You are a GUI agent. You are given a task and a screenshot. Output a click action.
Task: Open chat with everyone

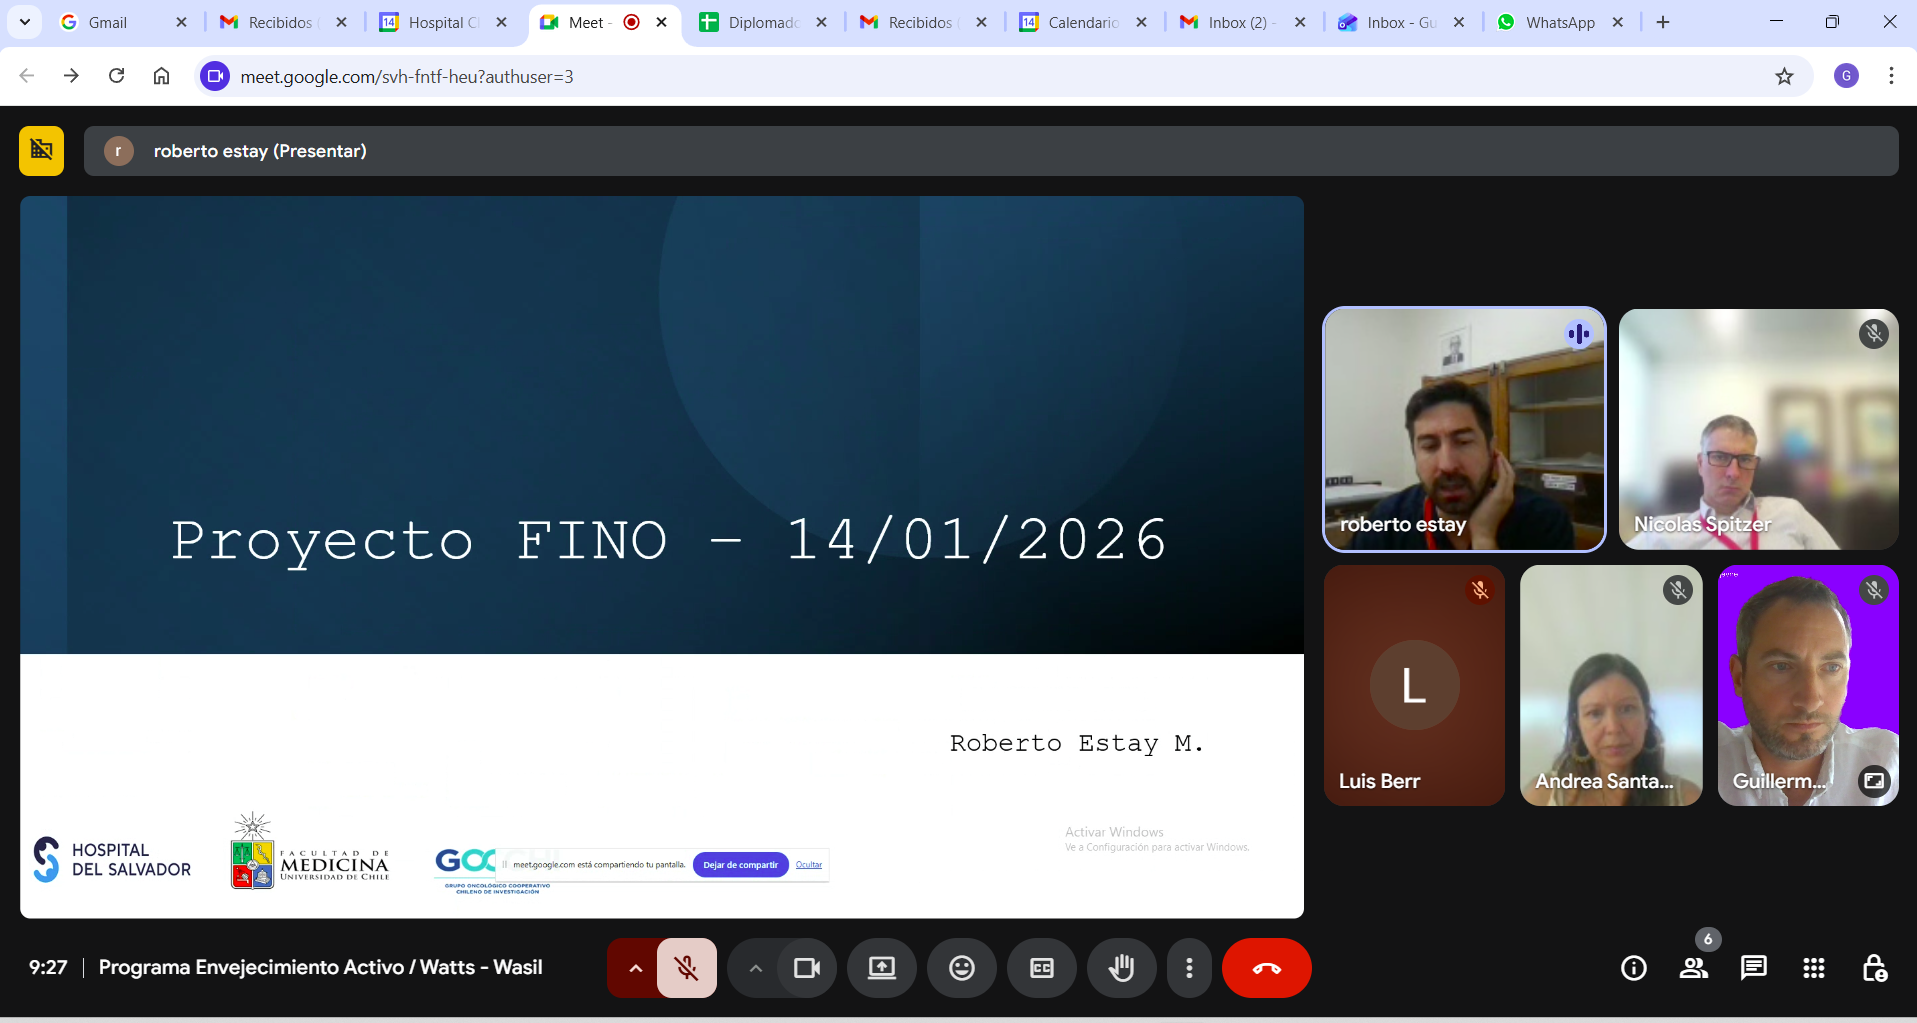pyautogui.click(x=1754, y=968)
